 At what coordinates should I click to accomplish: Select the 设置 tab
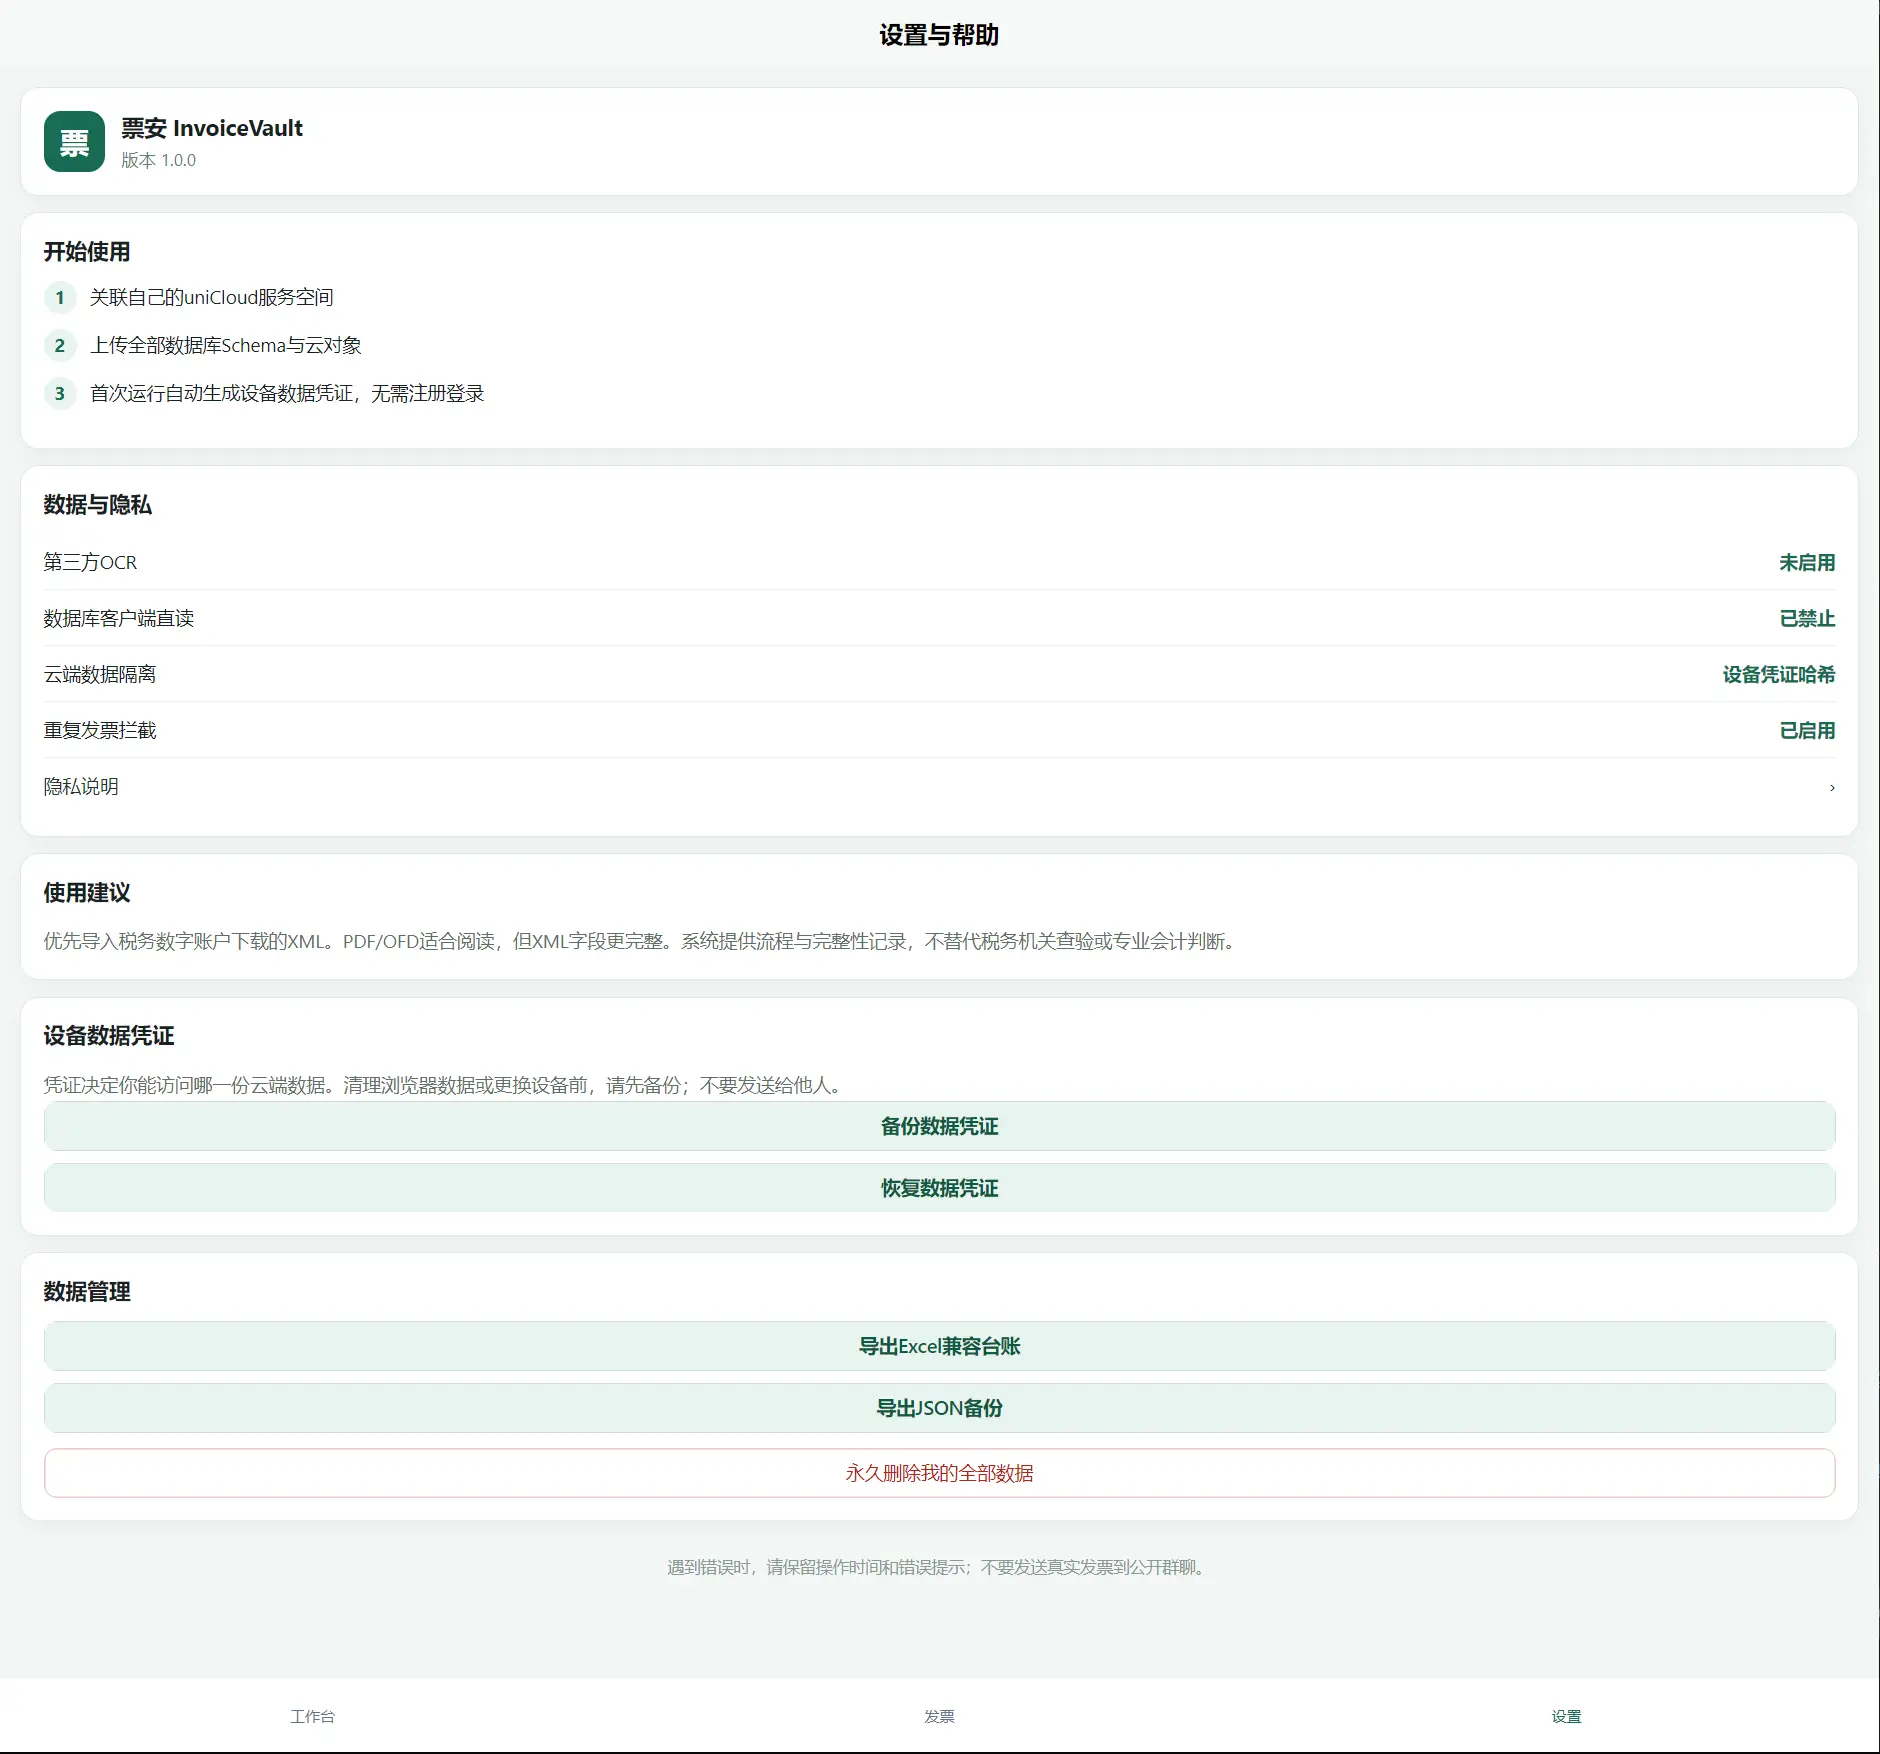coord(1566,1716)
